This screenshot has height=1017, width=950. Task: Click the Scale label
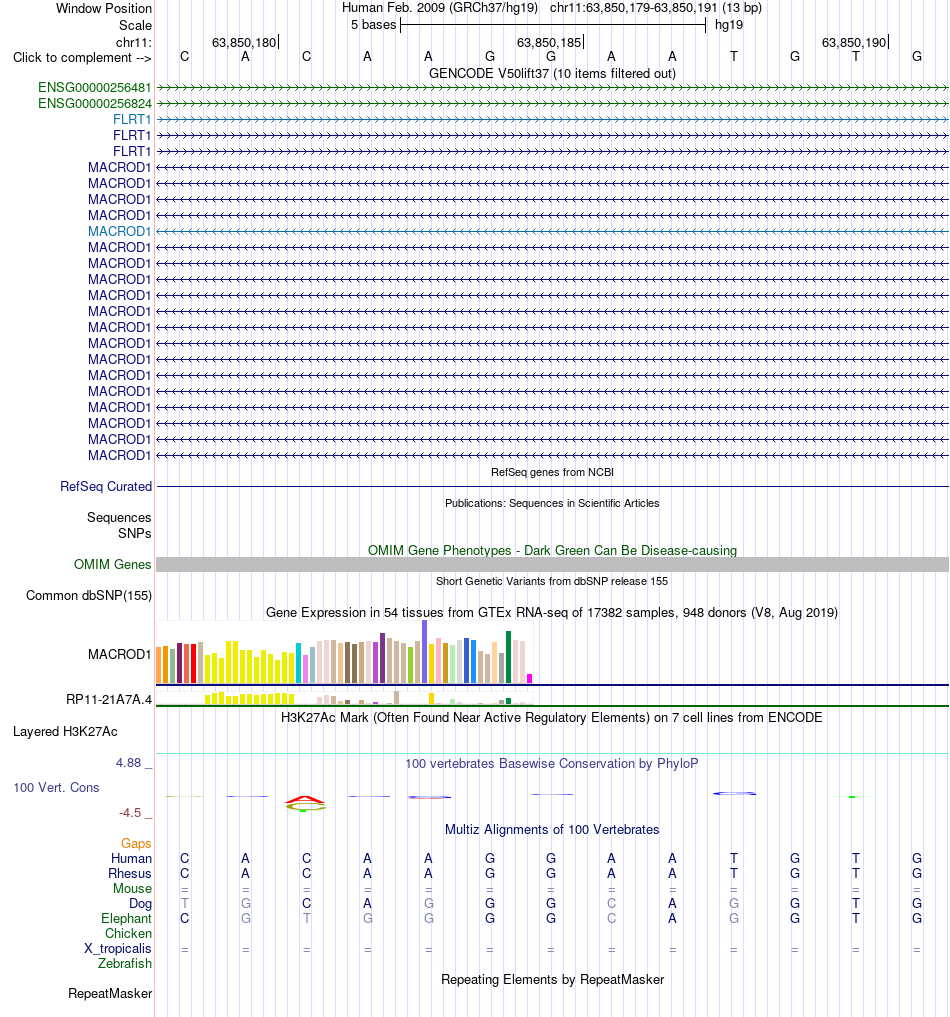(x=136, y=25)
